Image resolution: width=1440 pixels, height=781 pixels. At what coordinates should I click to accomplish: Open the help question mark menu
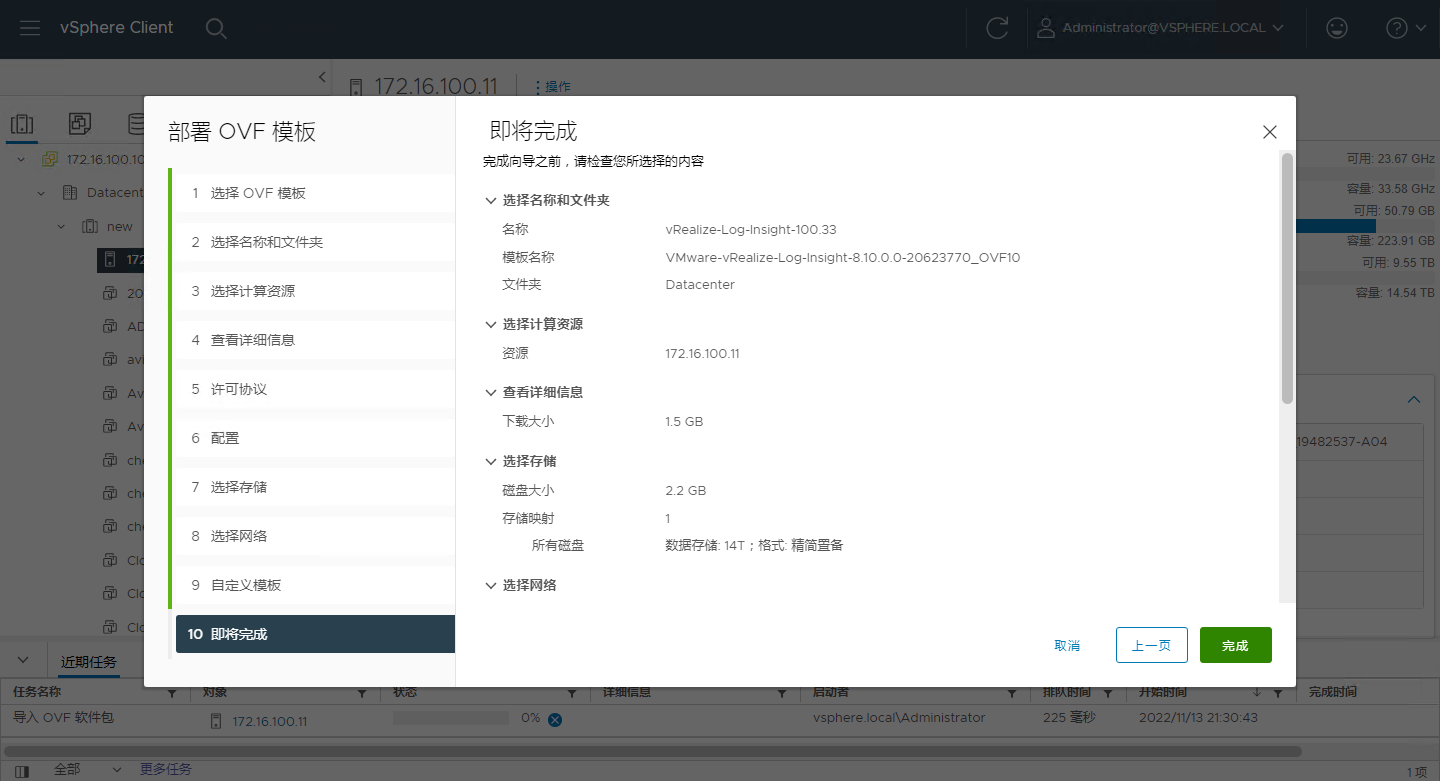pos(1405,28)
